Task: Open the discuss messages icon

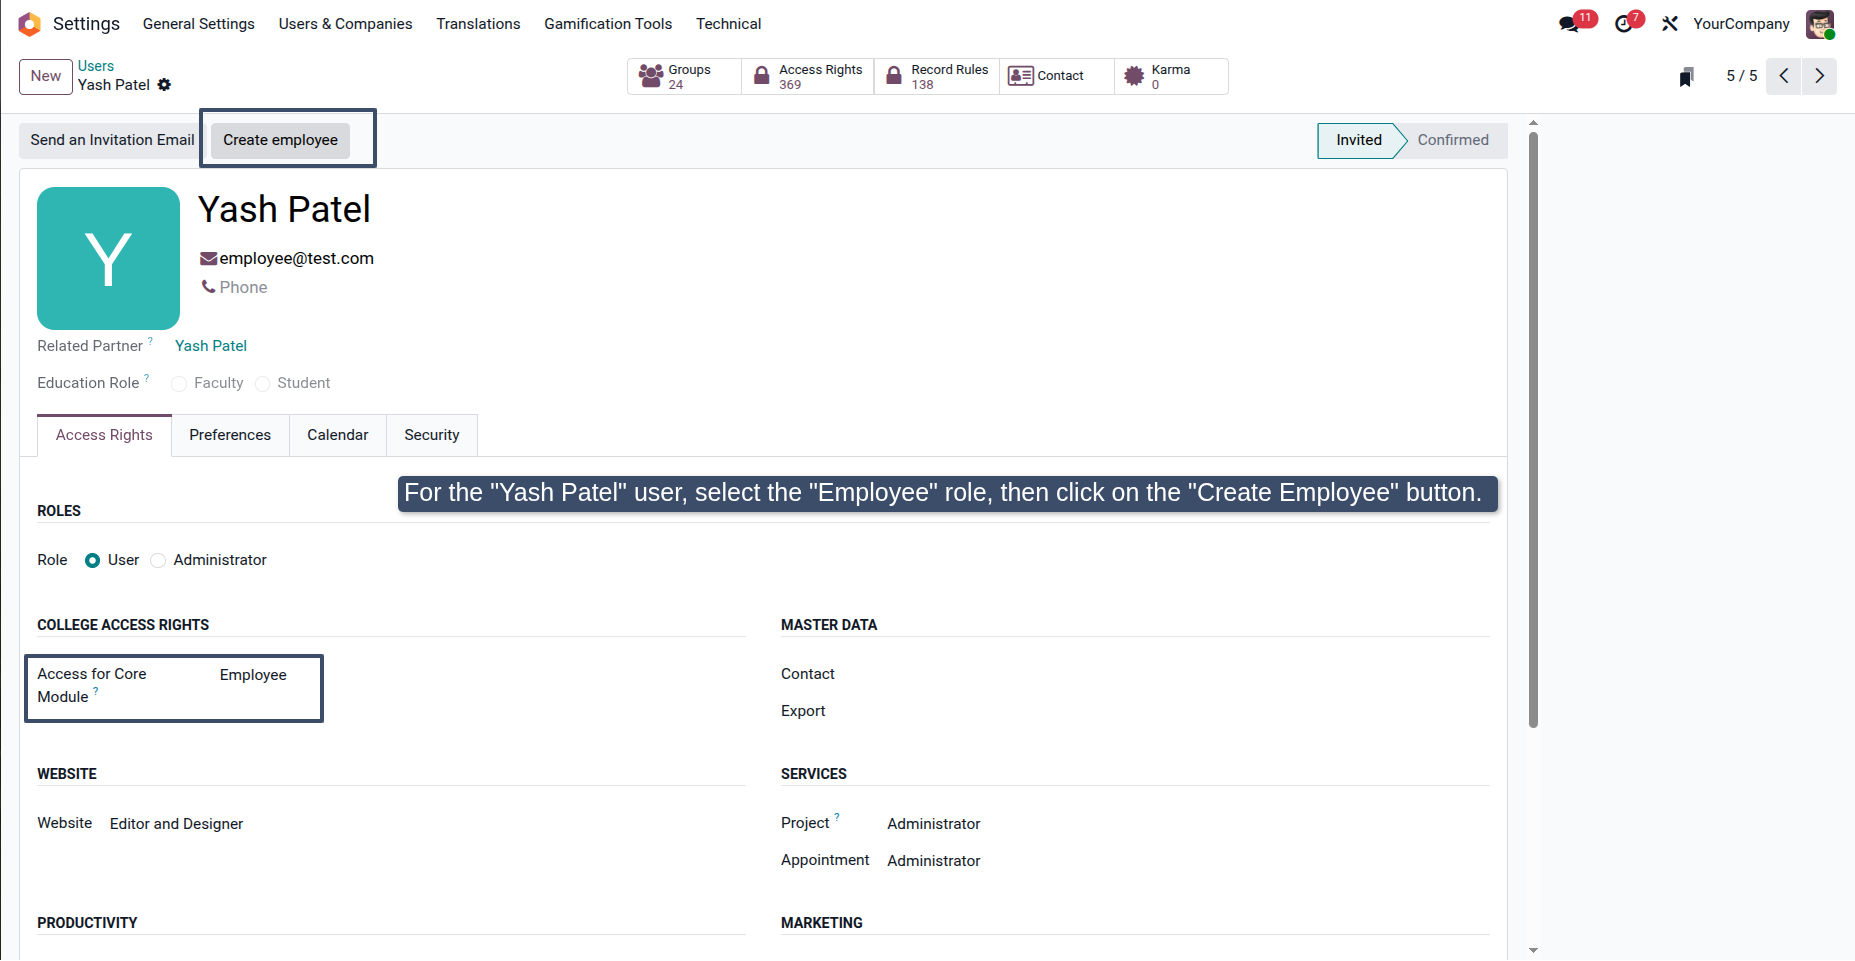Action: point(1569,24)
